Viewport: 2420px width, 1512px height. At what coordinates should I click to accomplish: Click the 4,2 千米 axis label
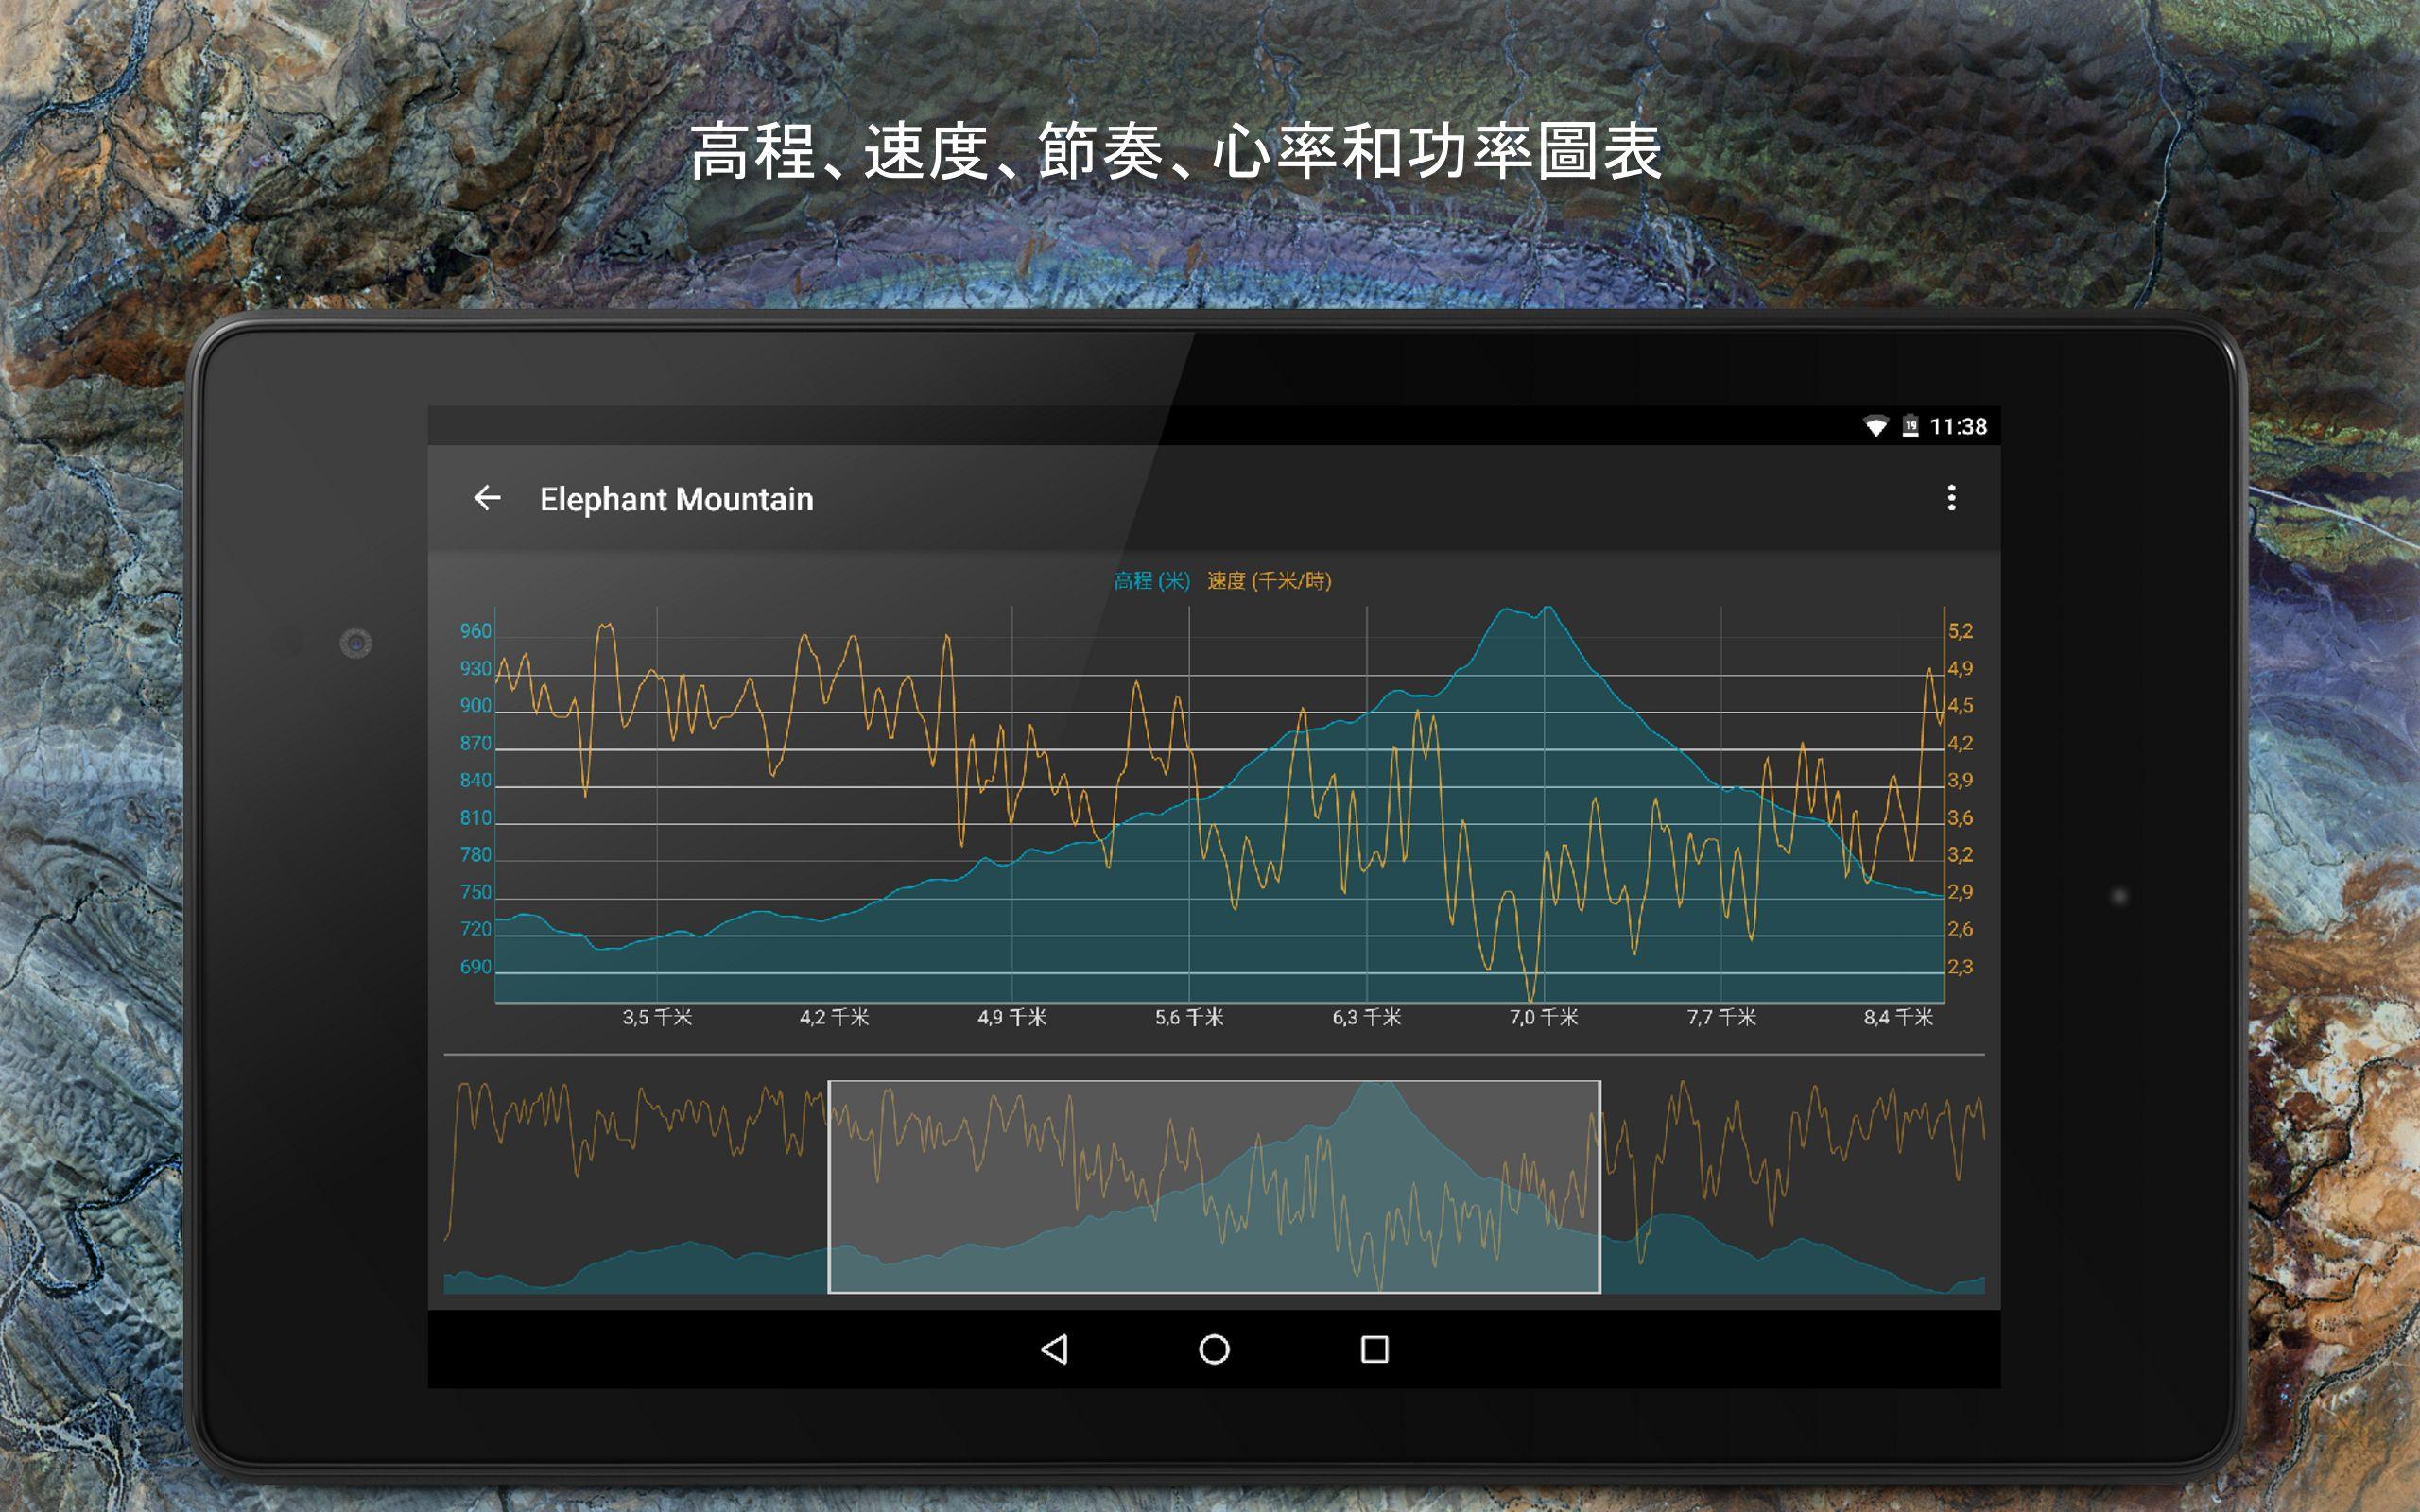pyautogui.click(x=834, y=1017)
